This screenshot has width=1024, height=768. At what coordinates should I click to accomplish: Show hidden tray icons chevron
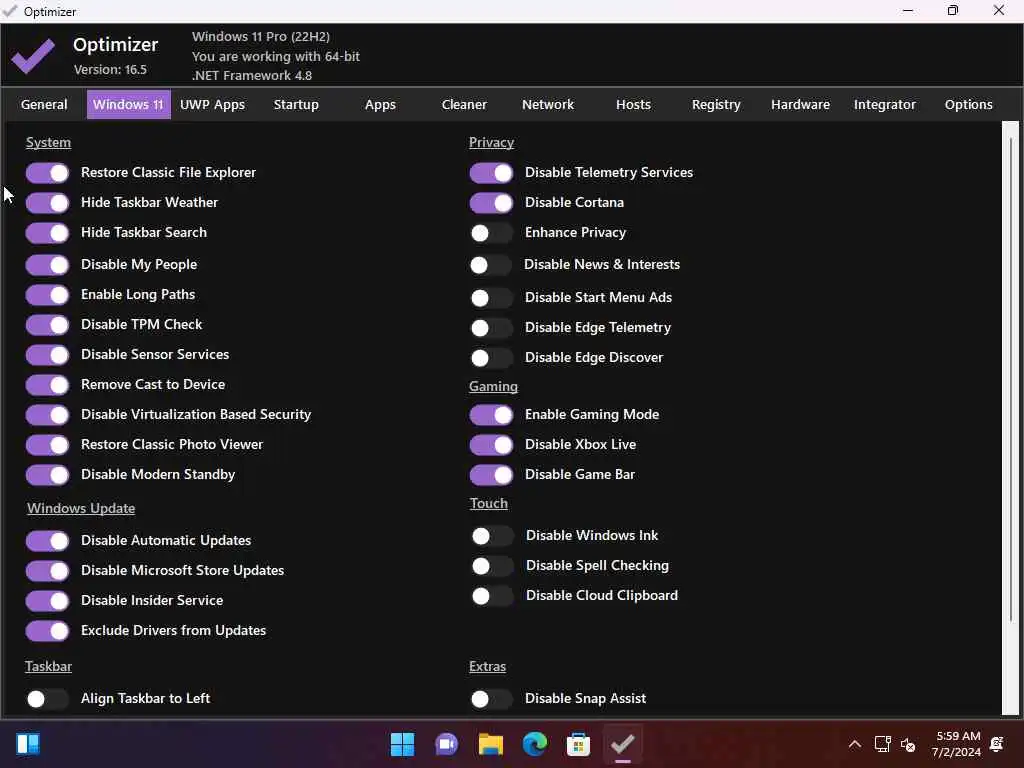pyautogui.click(x=854, y=744)
